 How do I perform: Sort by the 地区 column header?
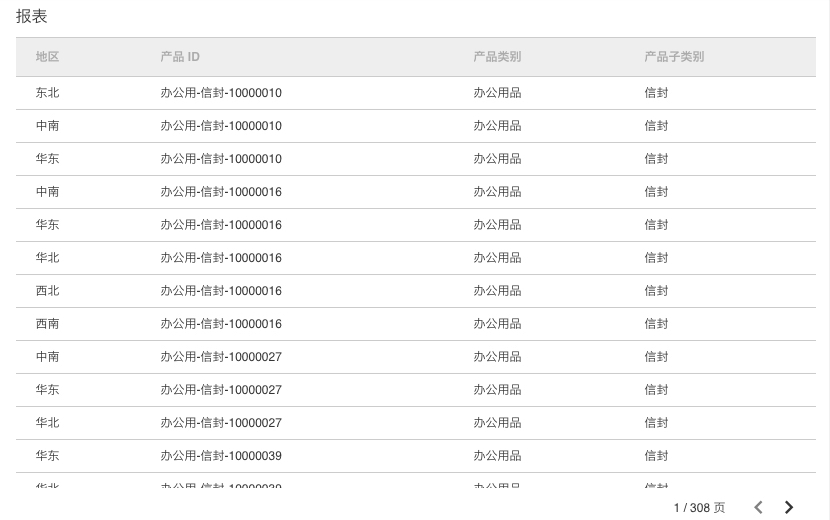tap(47, 57)
